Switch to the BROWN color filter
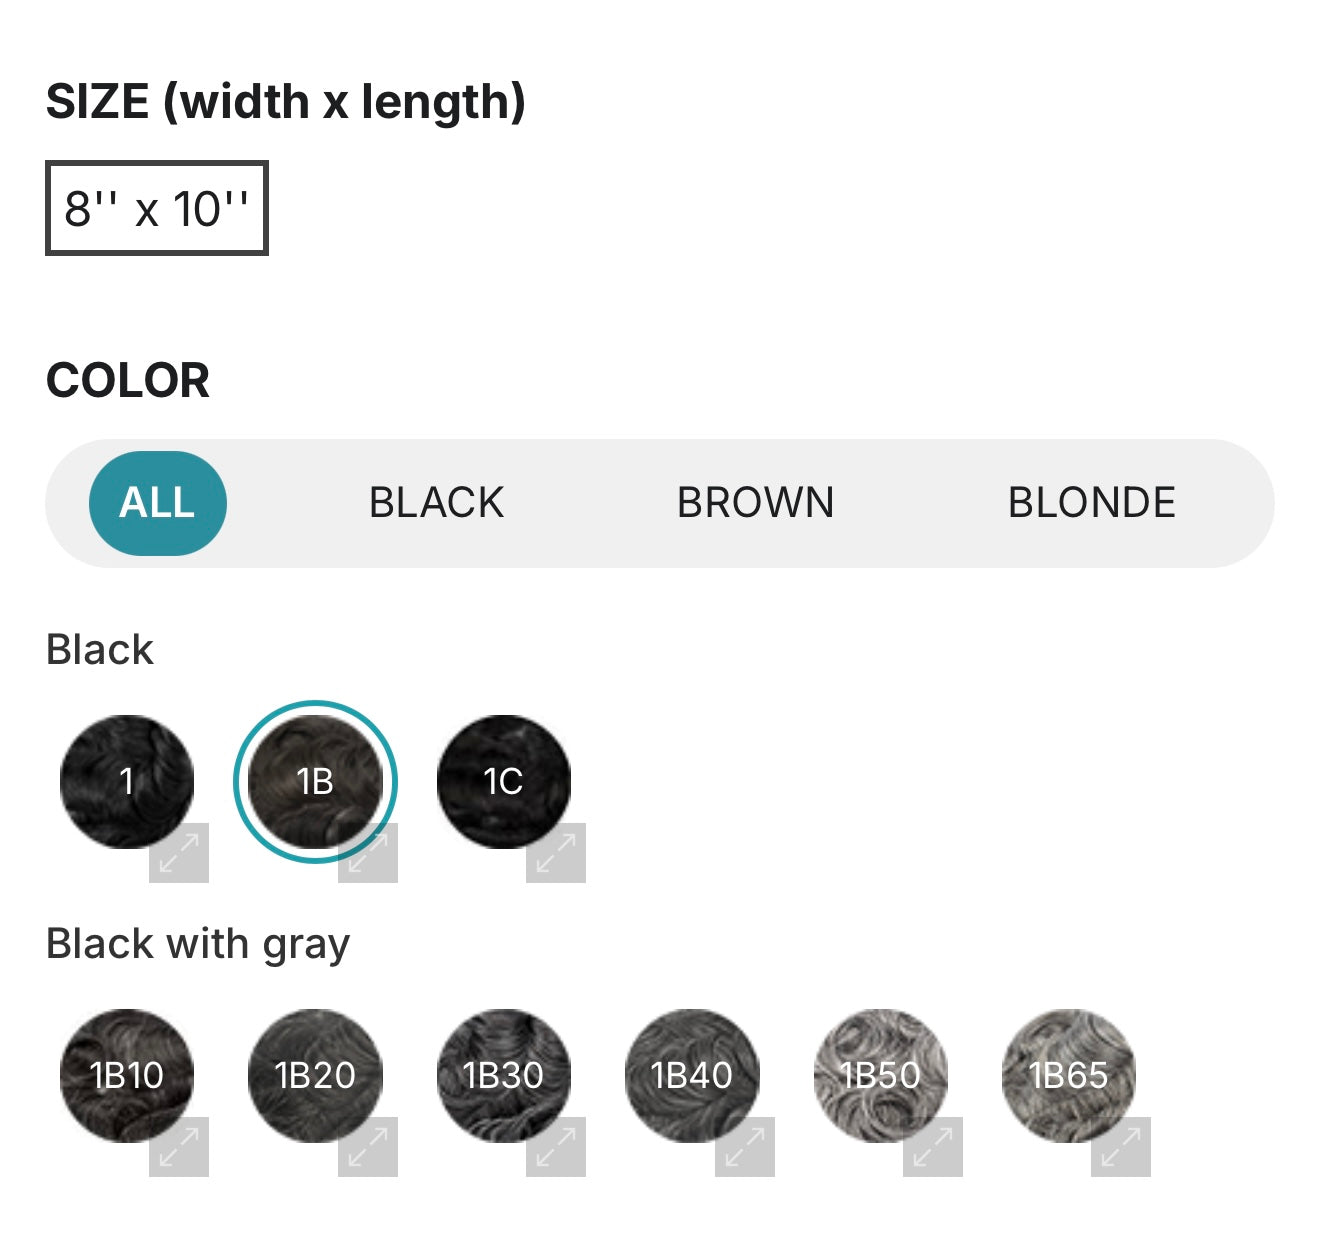The width and height of the screenshot is (1320, 1248). 755,503
